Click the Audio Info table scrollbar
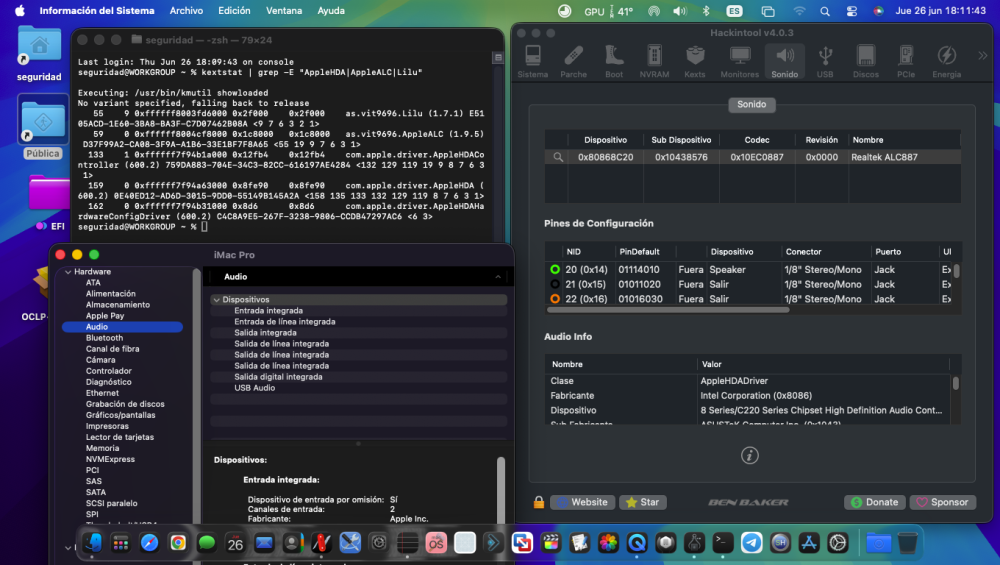1000x565 pixels. click(x=955, y=383)
